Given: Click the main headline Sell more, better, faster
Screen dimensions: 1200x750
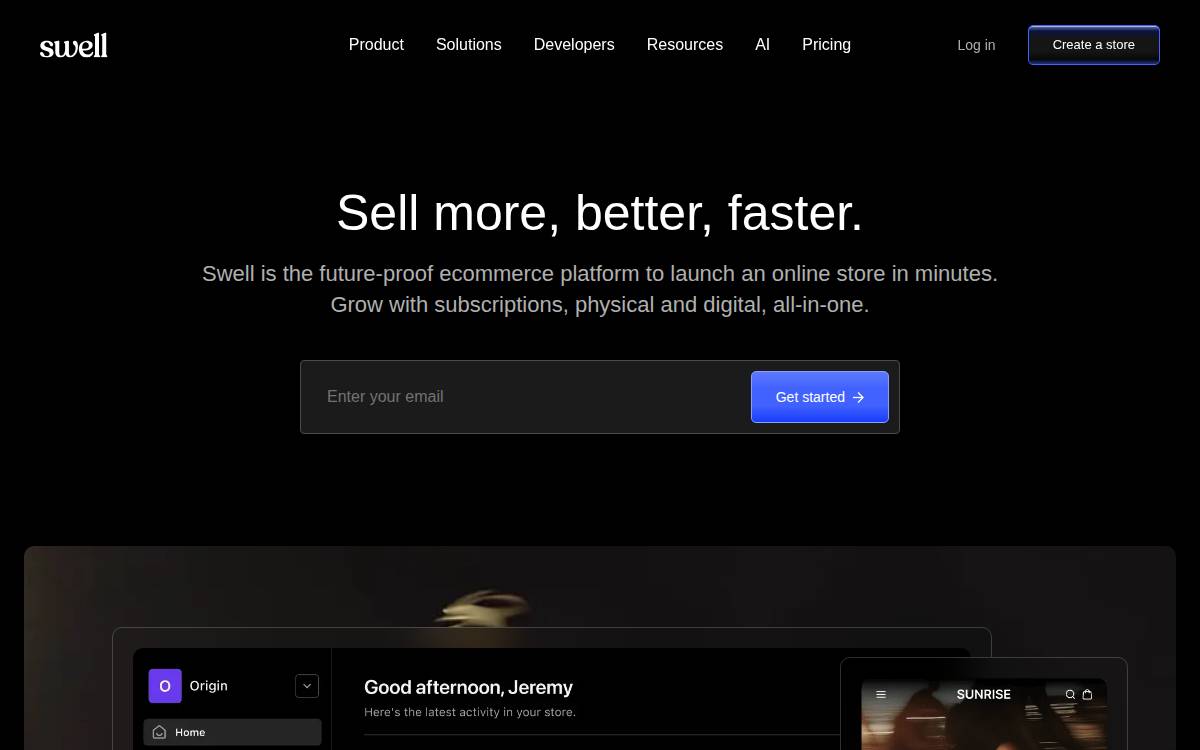Looking at the screenshot, I should coord(600,213).
